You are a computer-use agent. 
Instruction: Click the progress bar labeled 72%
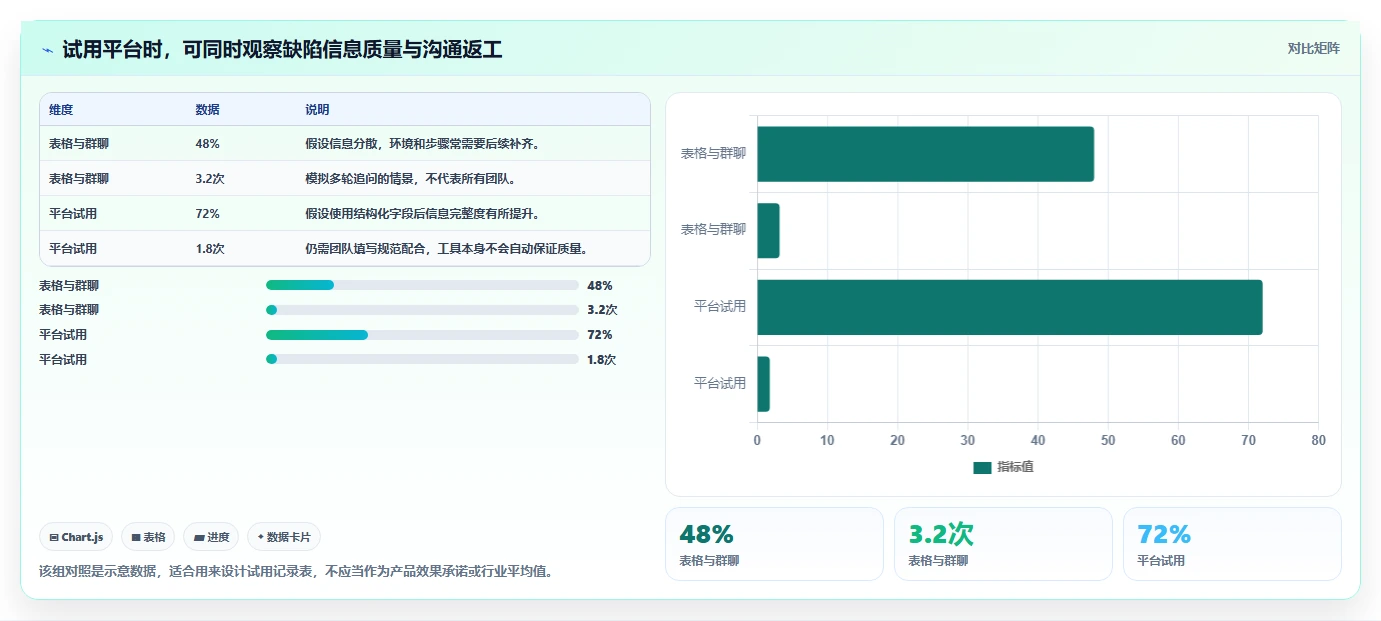422,335
